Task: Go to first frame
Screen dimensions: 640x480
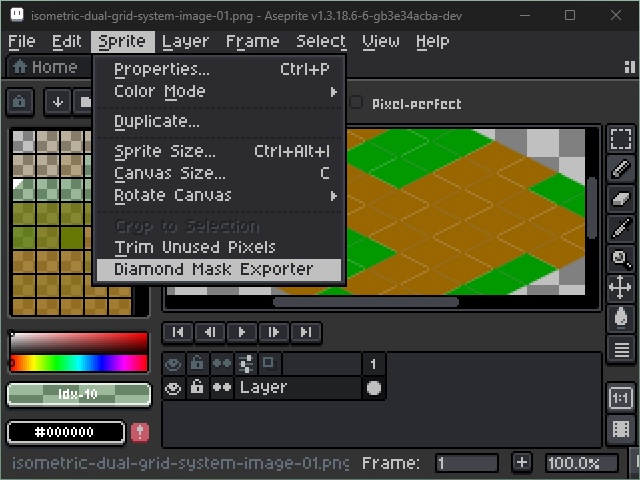Action: 178,332
